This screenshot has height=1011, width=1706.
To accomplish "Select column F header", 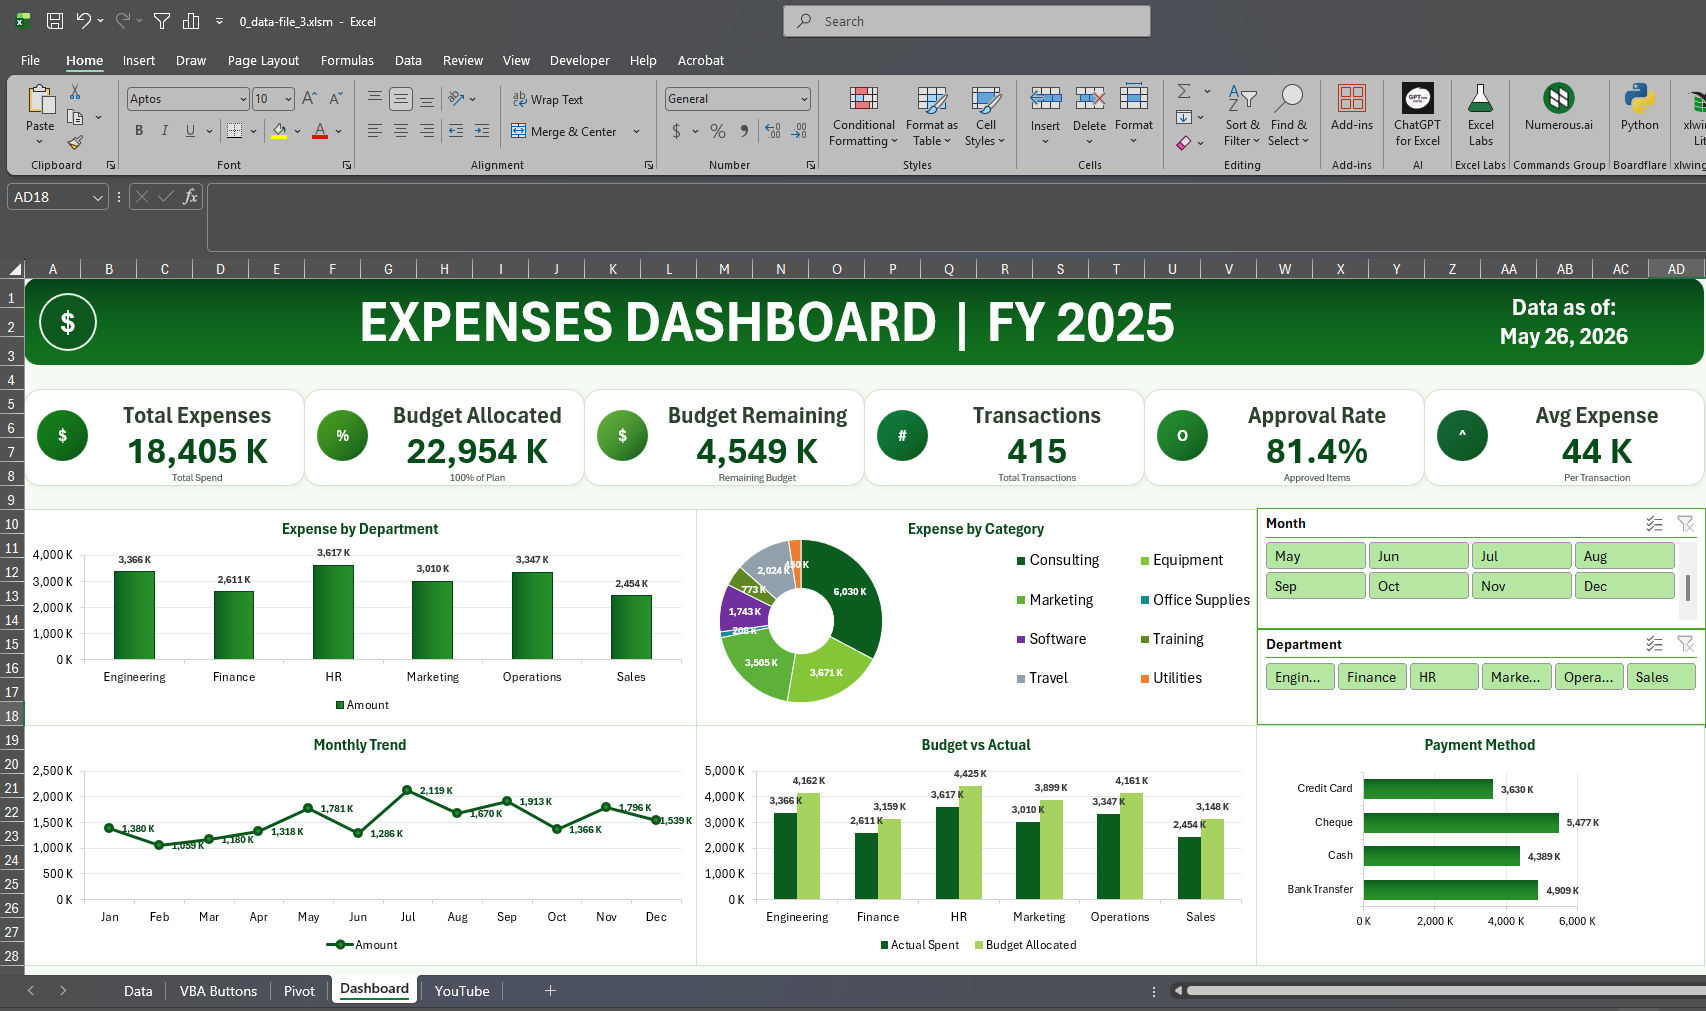I will point(332,268).
